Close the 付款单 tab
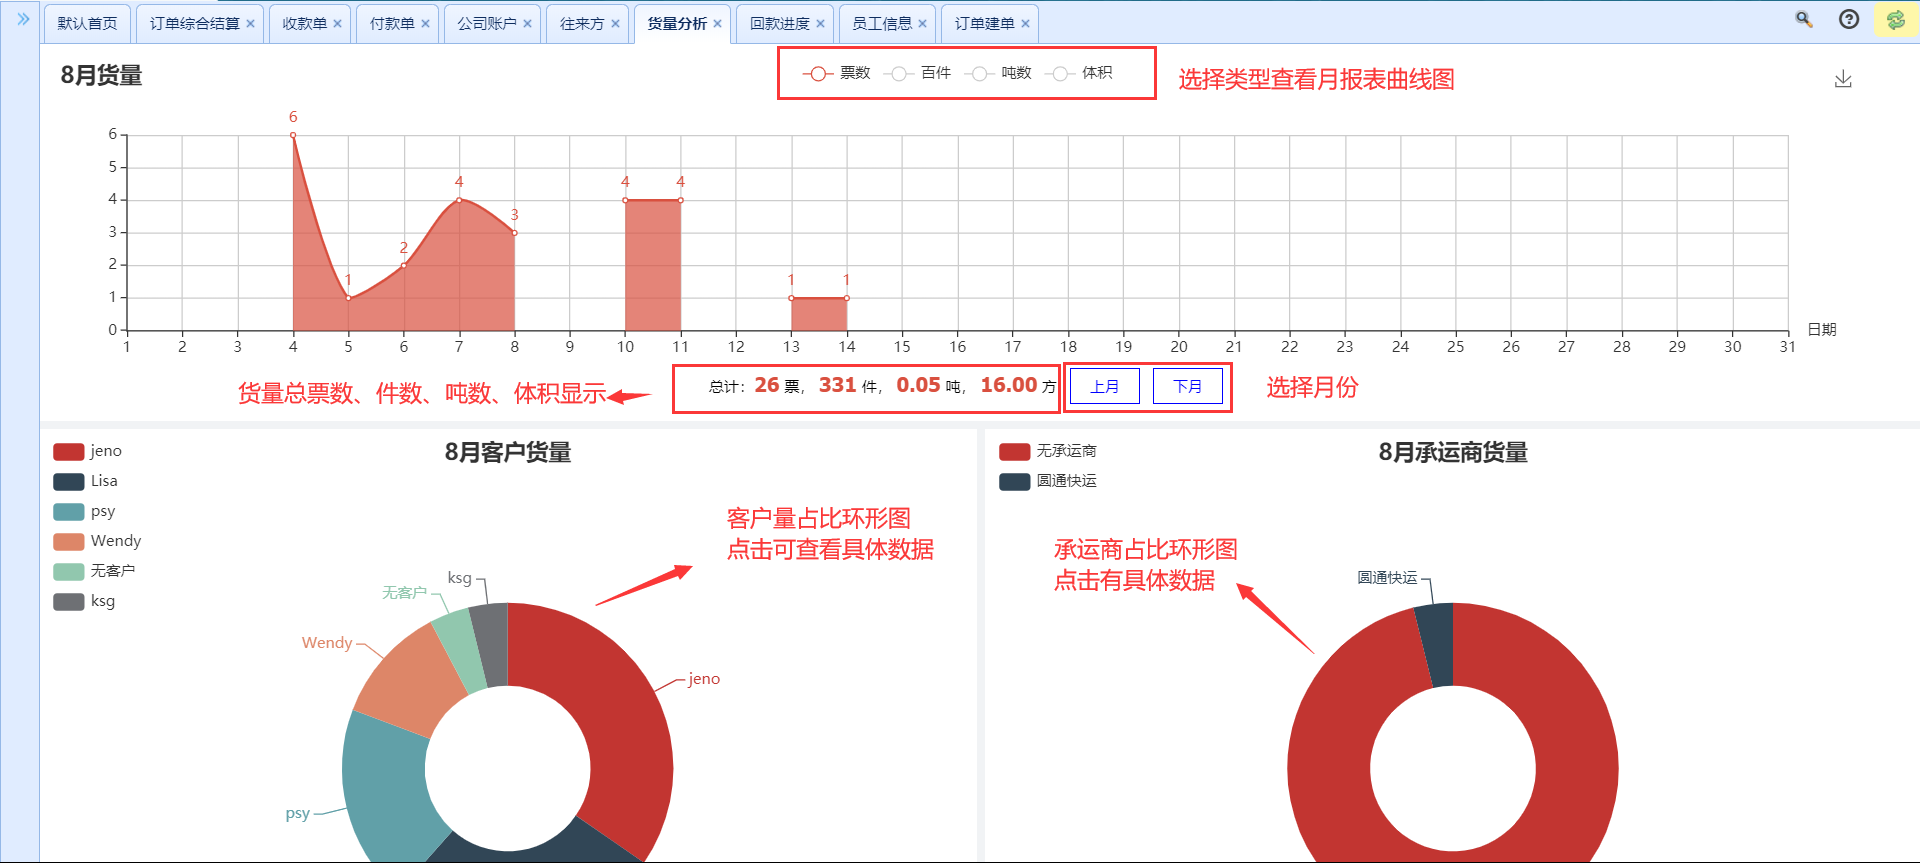This screenshot has width=1920, height=863. pyautogui.click(x=425, y=24)
